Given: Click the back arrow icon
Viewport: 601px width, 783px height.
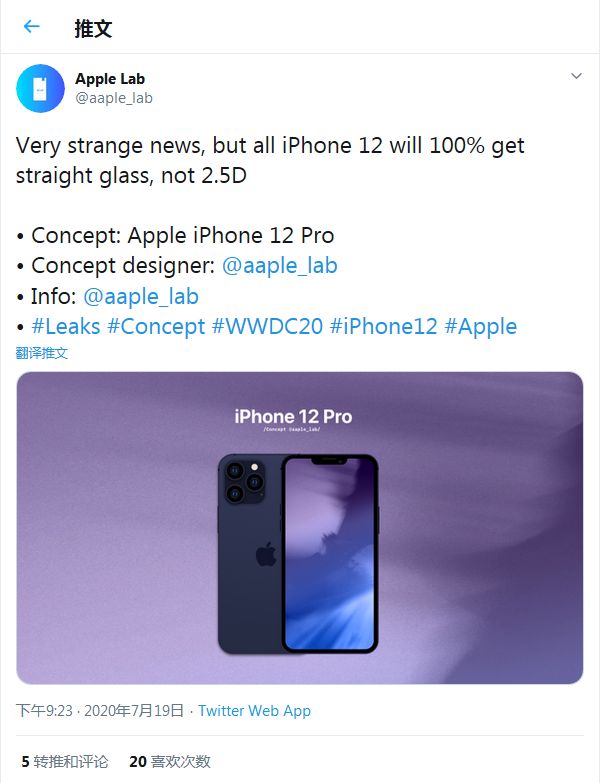Looking at the screenshot, I should tap(32, 27).
